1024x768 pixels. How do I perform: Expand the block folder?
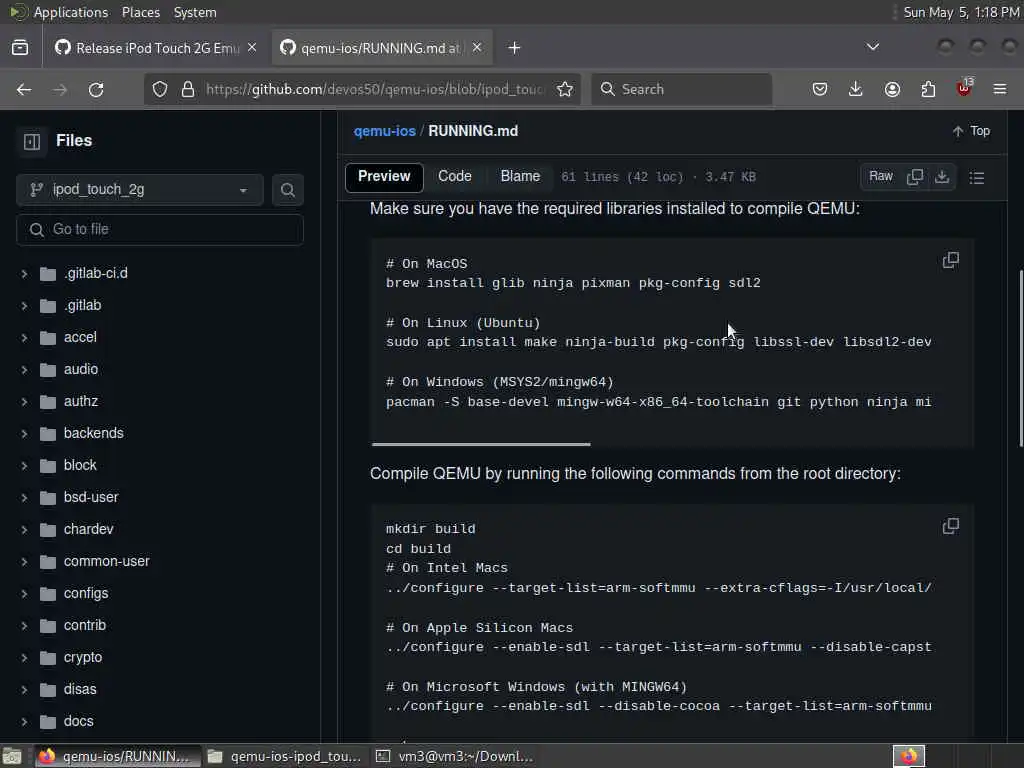24,466
